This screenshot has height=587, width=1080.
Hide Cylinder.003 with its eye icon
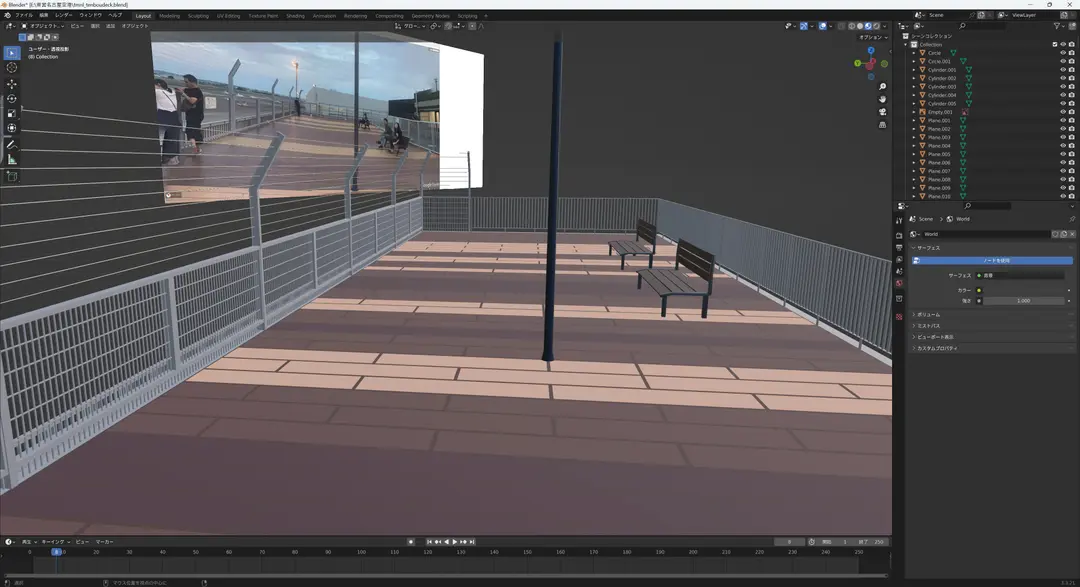point(1063,87)
